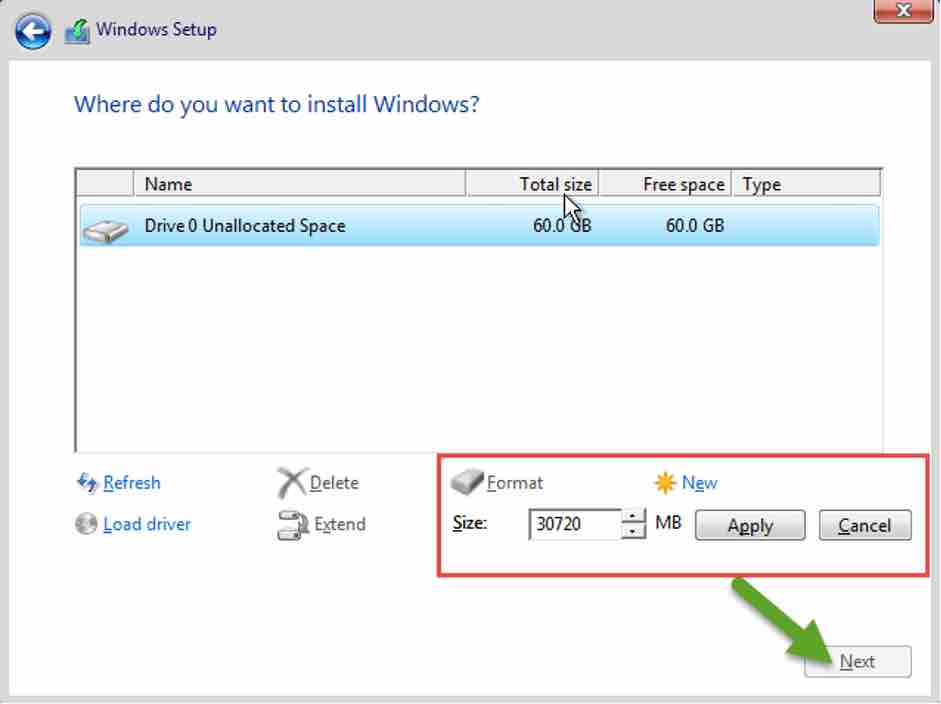Click the Format drive icon
The height and width of the screenshot is (704, 941).
[x=466, y=483]
